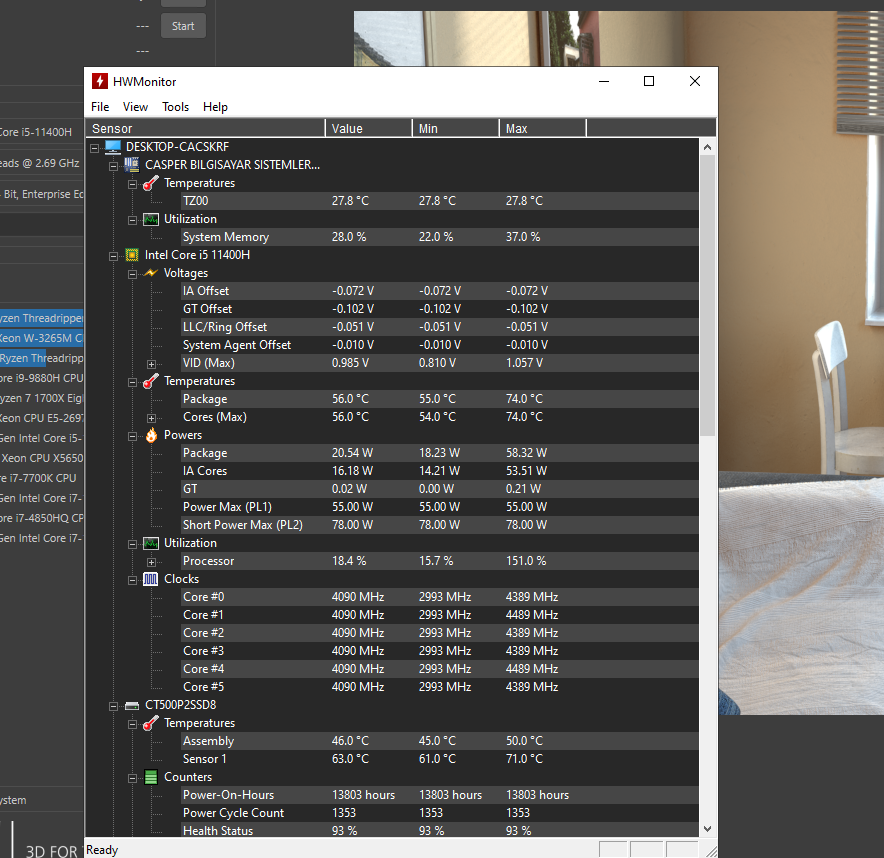
Task: Click the Counters green list icon
Action: tap(151, 777)
